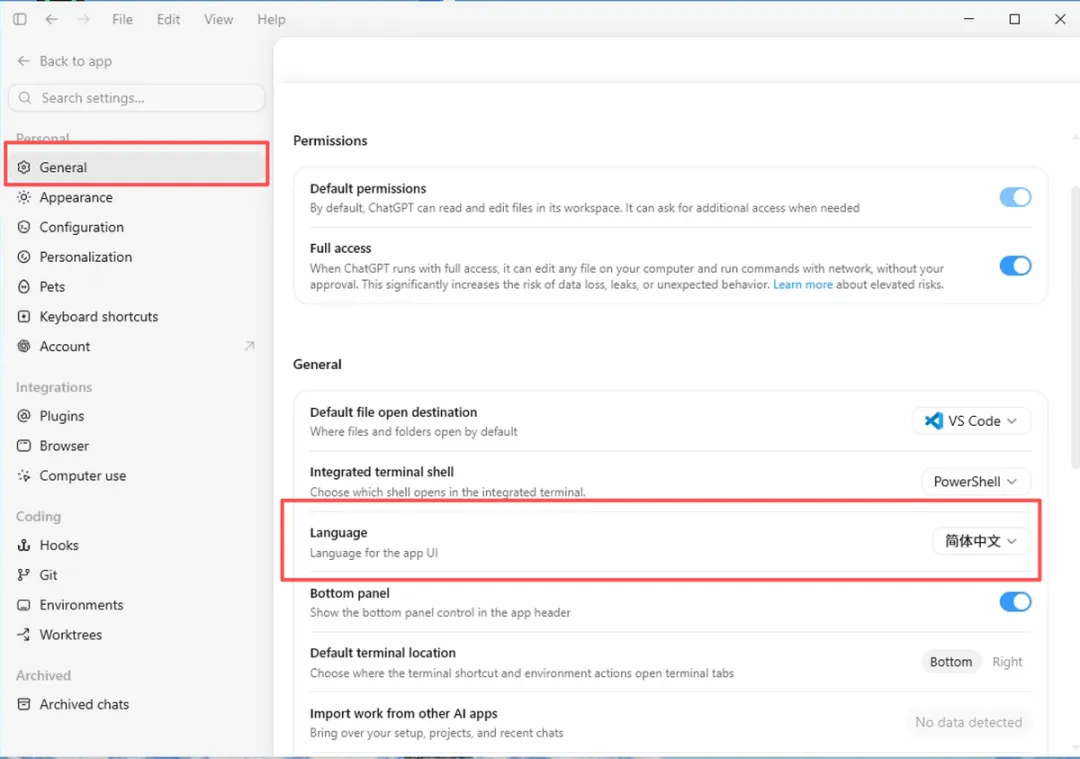Select the Pets sidebar icon
The width and height of the screenshot is (1080, 759).
pyautogui.click(x=24, y=287)
